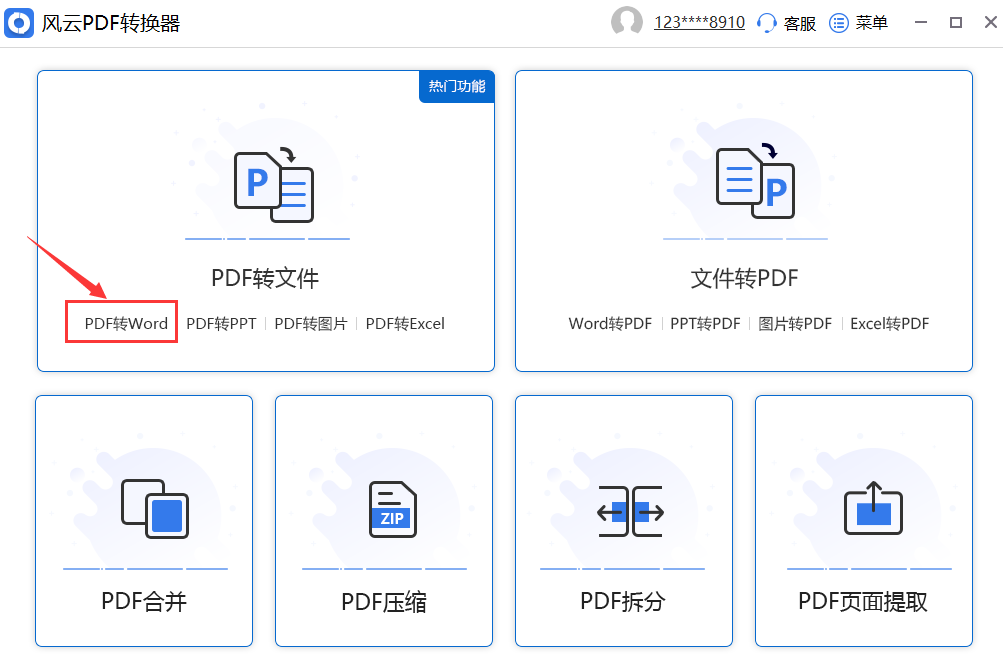Open the PDF合并 label
Image resolution: width=1003 pixels, height=670 pixels.
point(144,602)
